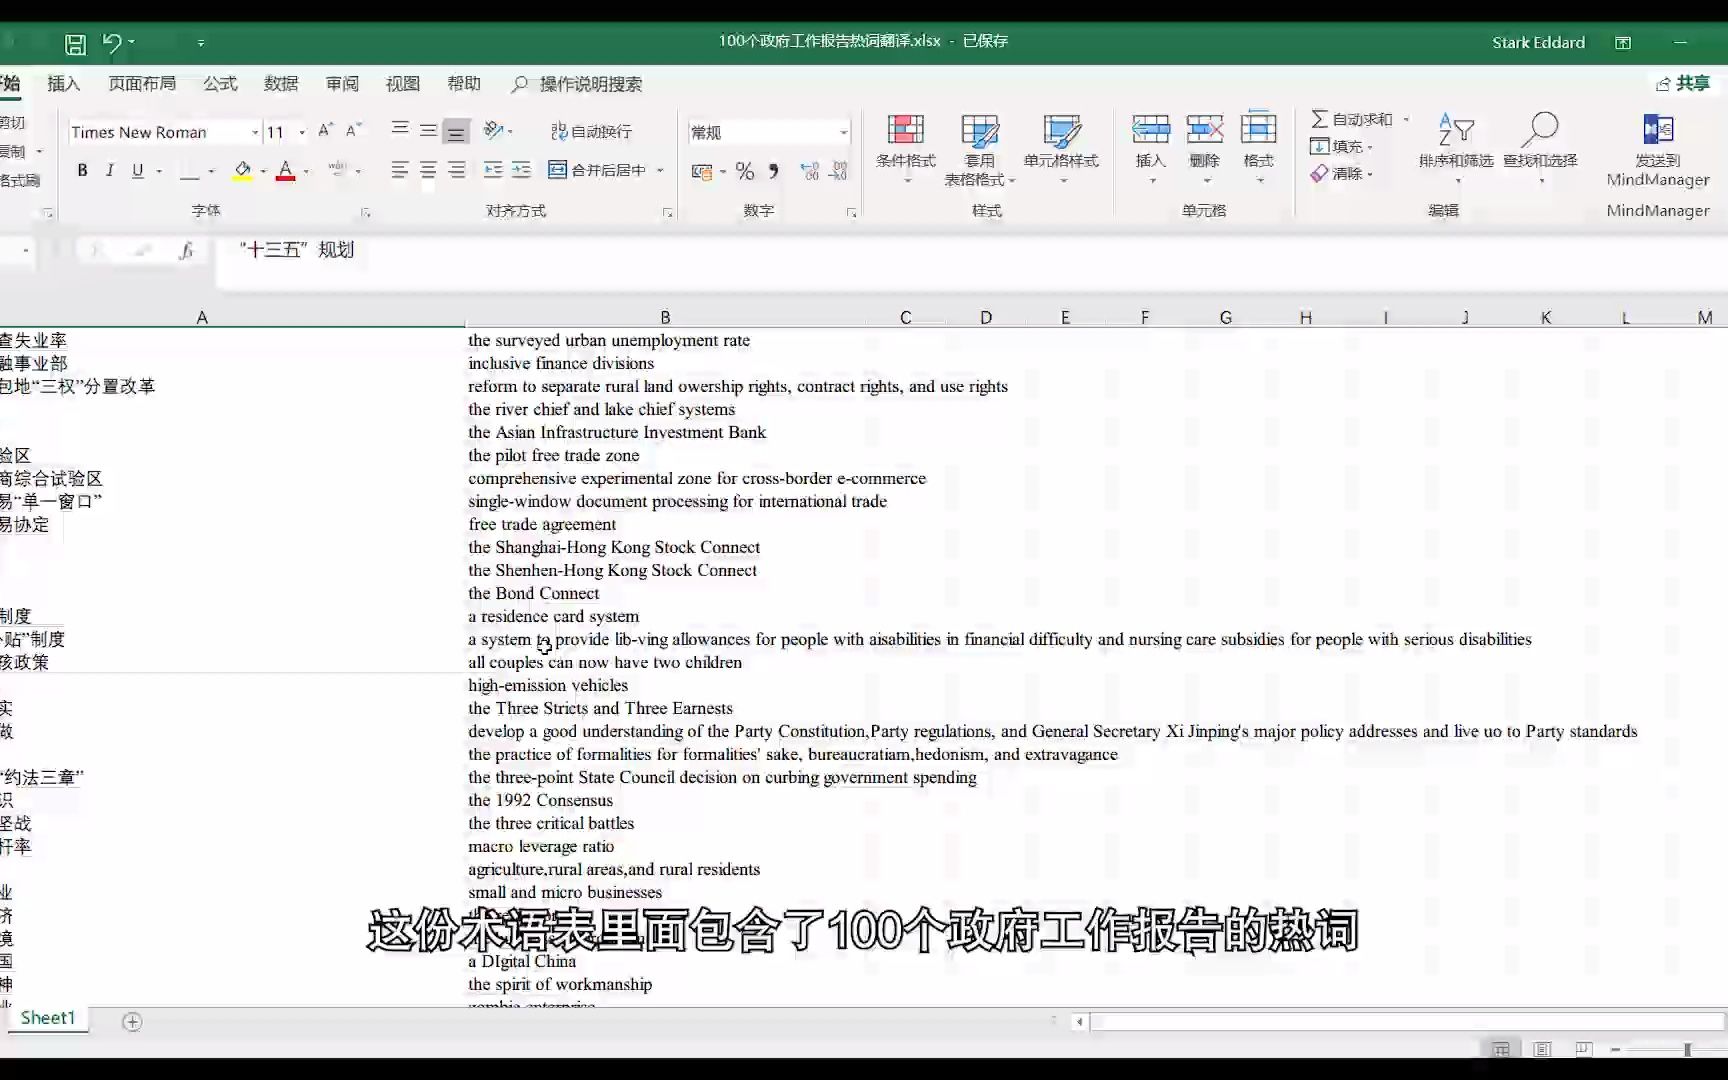Open the 填充 fill menu

[x=1341, y=146]
